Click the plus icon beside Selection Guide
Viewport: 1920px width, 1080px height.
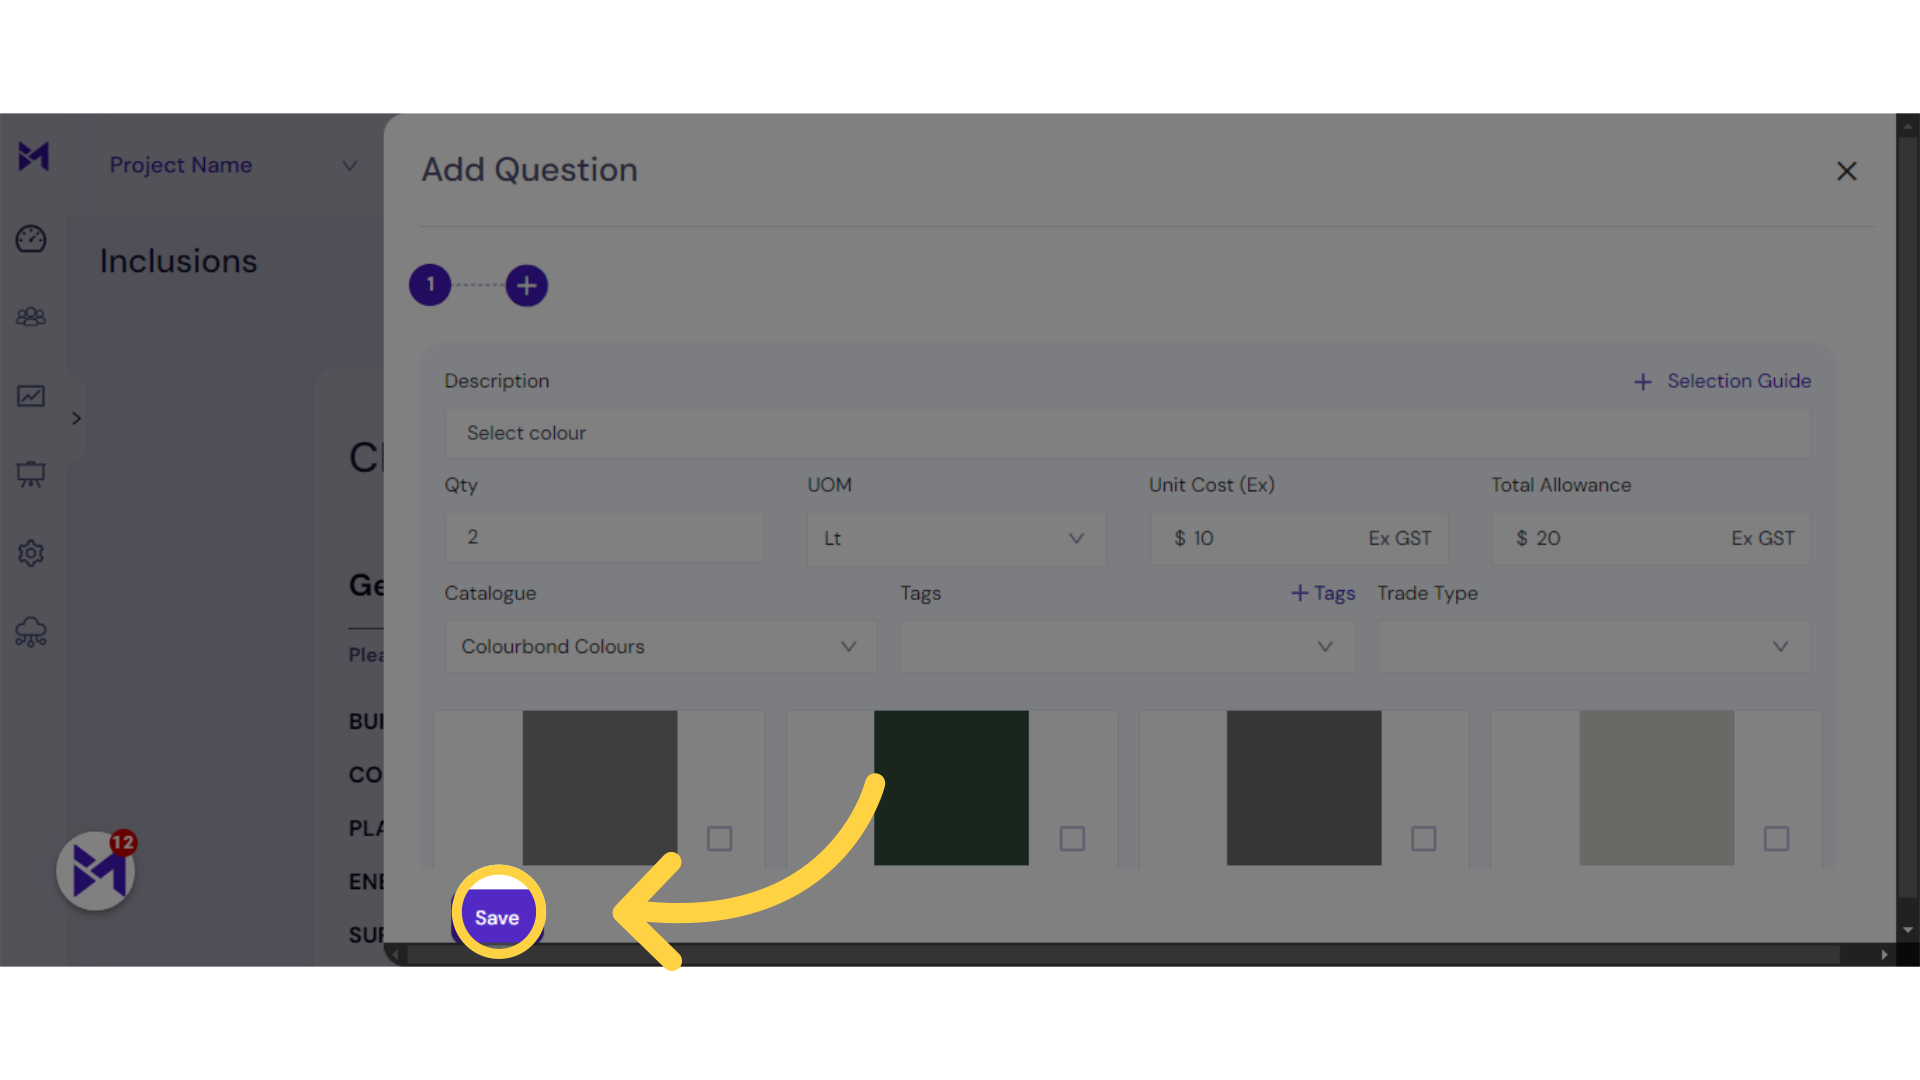pos(1642,382)
